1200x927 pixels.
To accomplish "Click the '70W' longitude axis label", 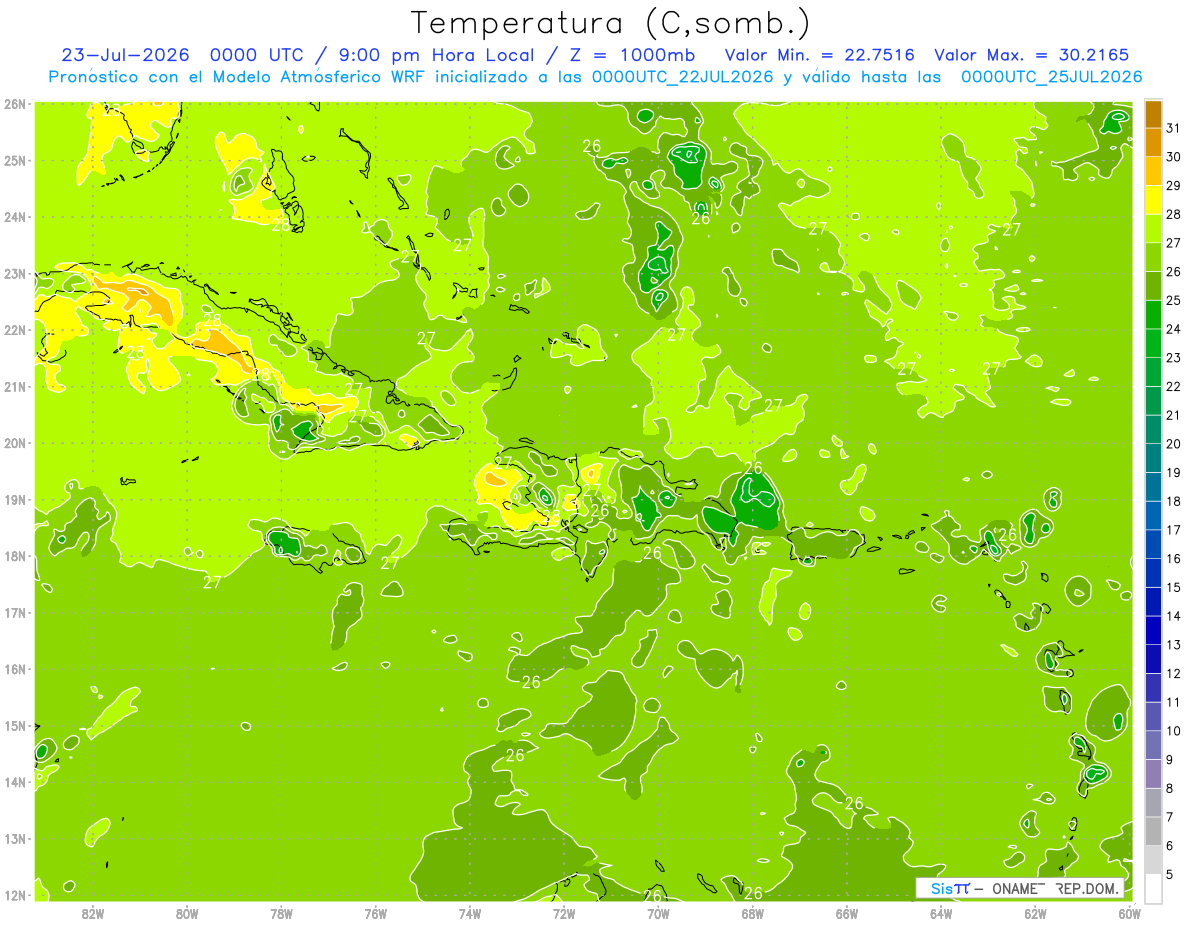I will (658, 913).
